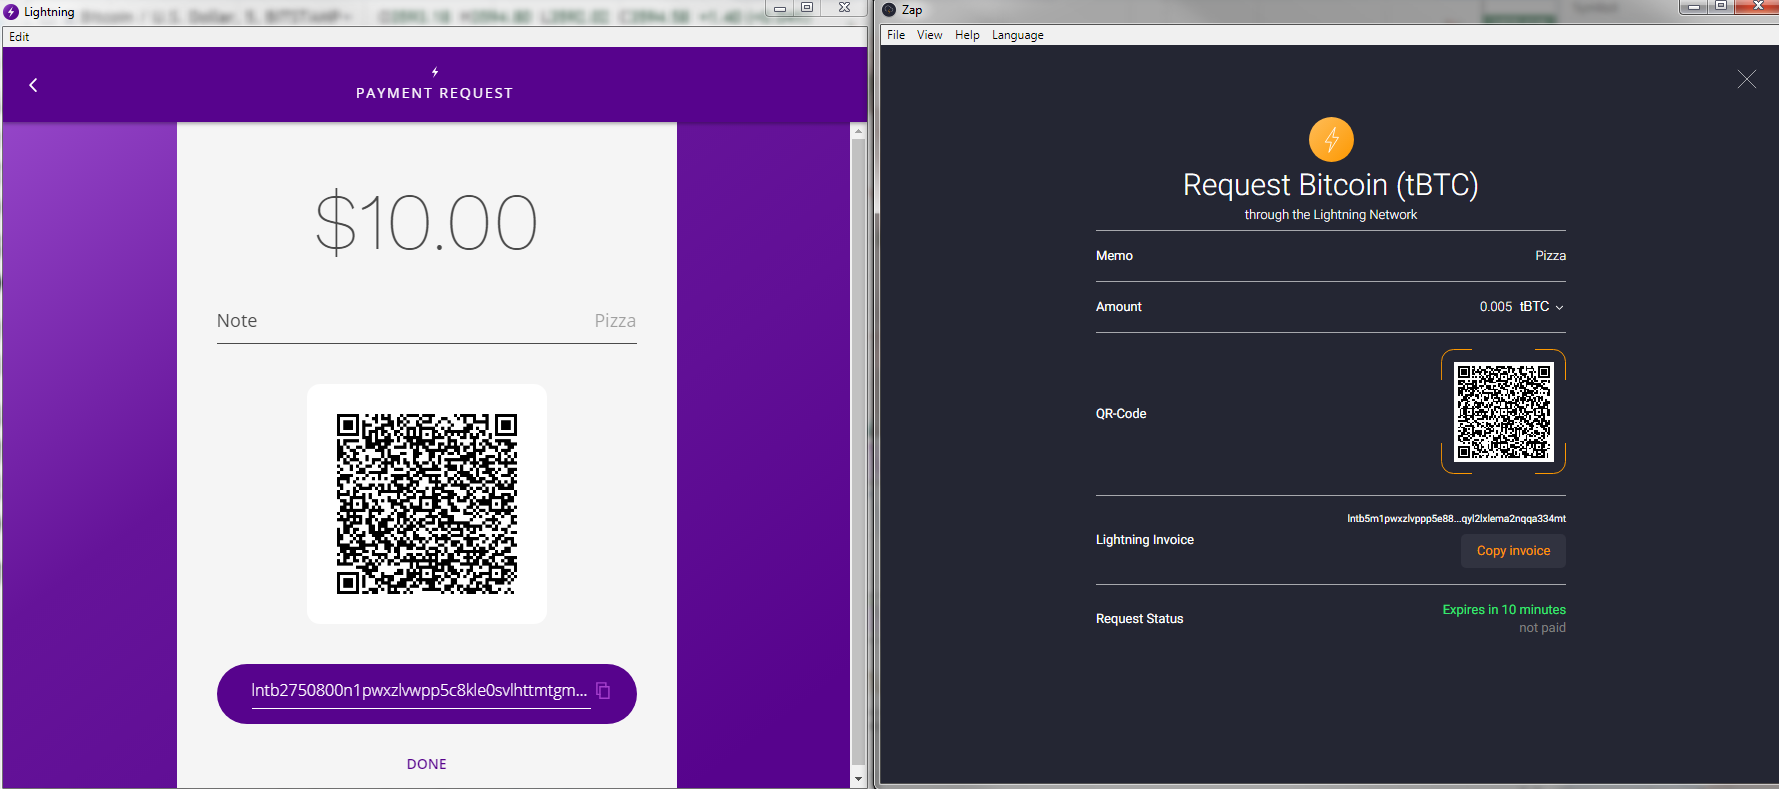Click the lntb5m1pwxzlvppp5e88 invoice text
This screenshot has width=1779, height=789.
(x=1456, y=519)
